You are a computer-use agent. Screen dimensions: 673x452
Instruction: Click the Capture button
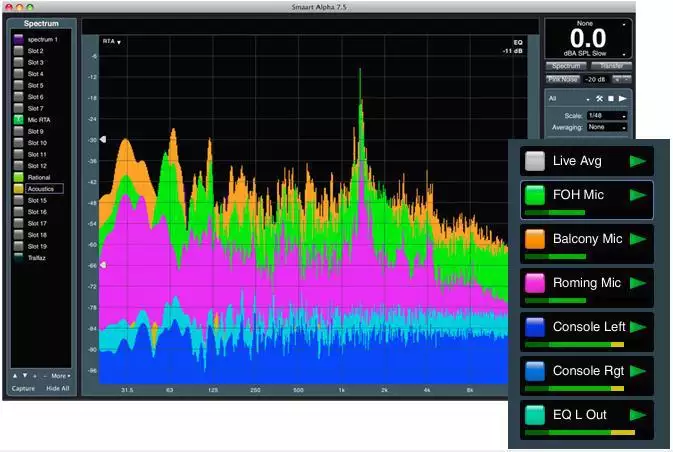pyautogui.click(x=23, y=388)
